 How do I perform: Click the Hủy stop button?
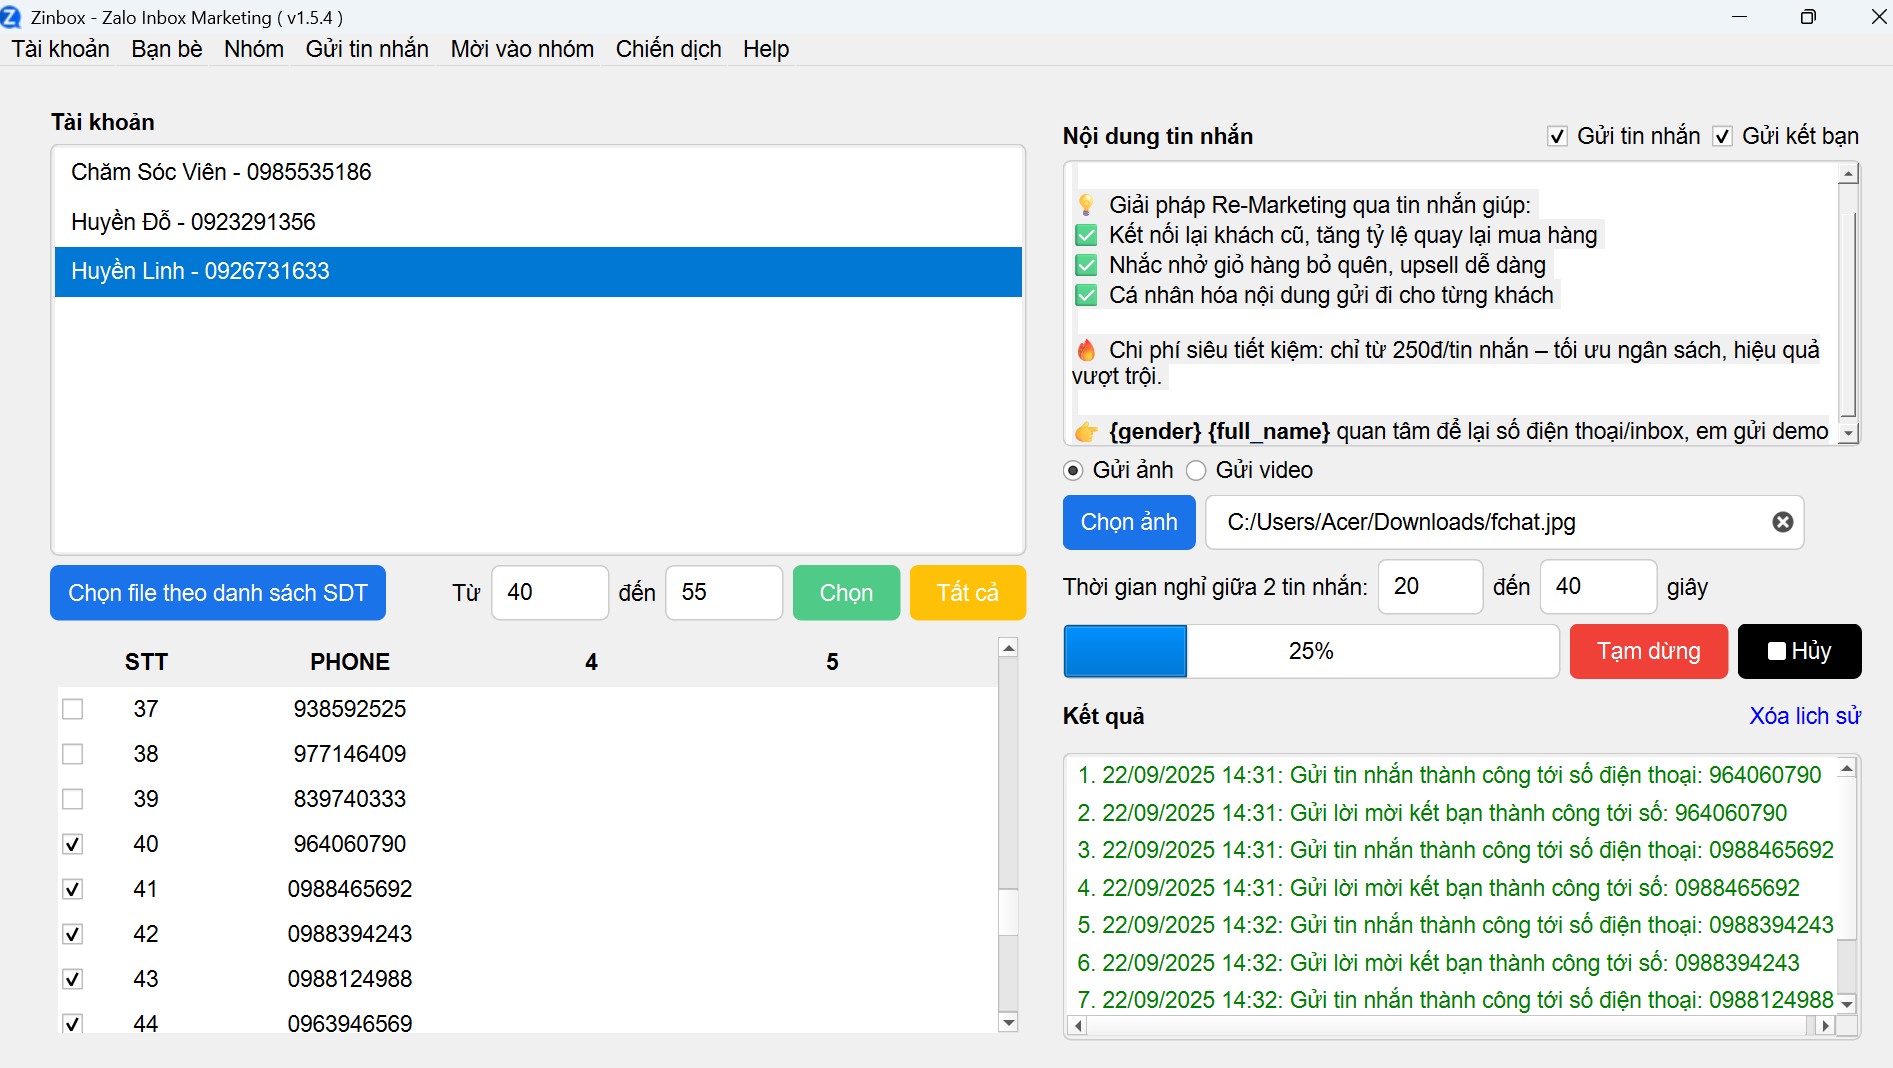[x=1799, y=651]
